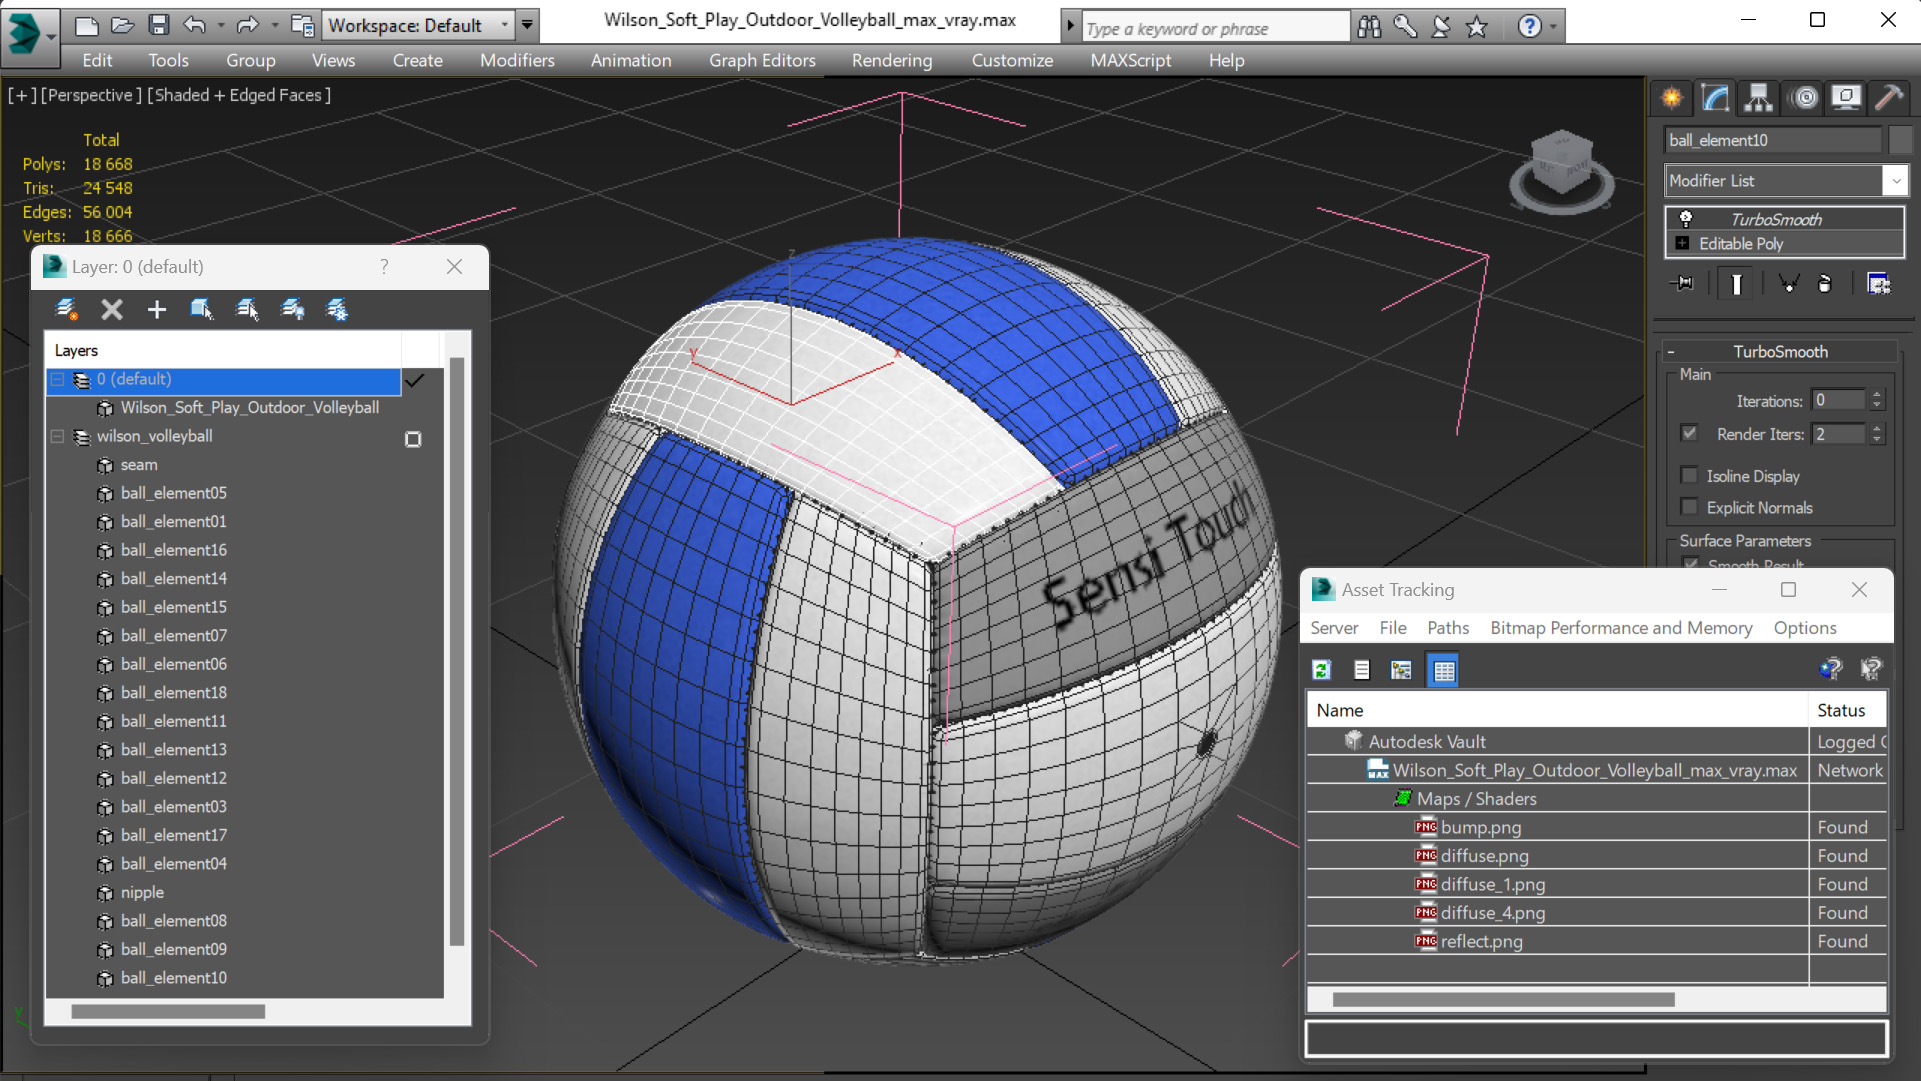
Task: Open the Graph Editors menu
Action: pyautogui.click(x=762, y=60)
